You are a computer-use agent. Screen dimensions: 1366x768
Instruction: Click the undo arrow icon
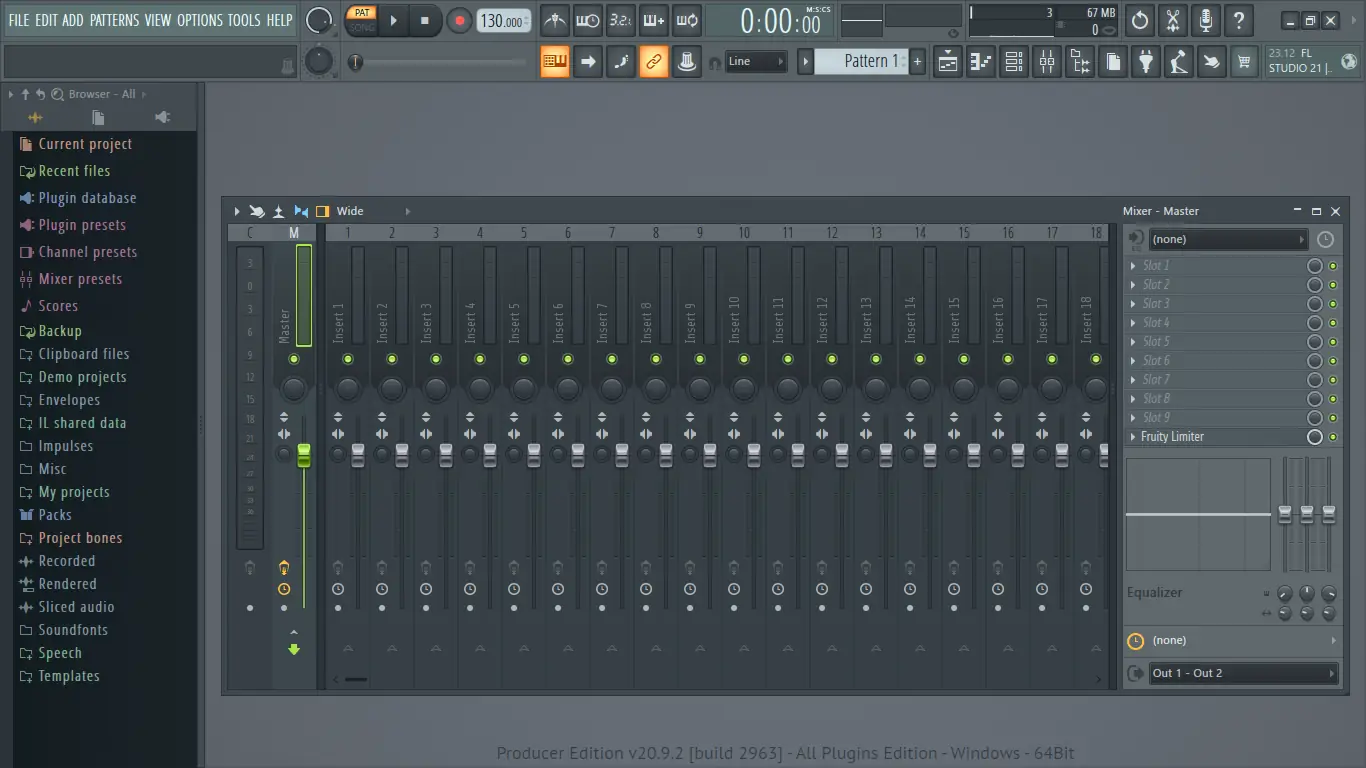[1139, 20]
